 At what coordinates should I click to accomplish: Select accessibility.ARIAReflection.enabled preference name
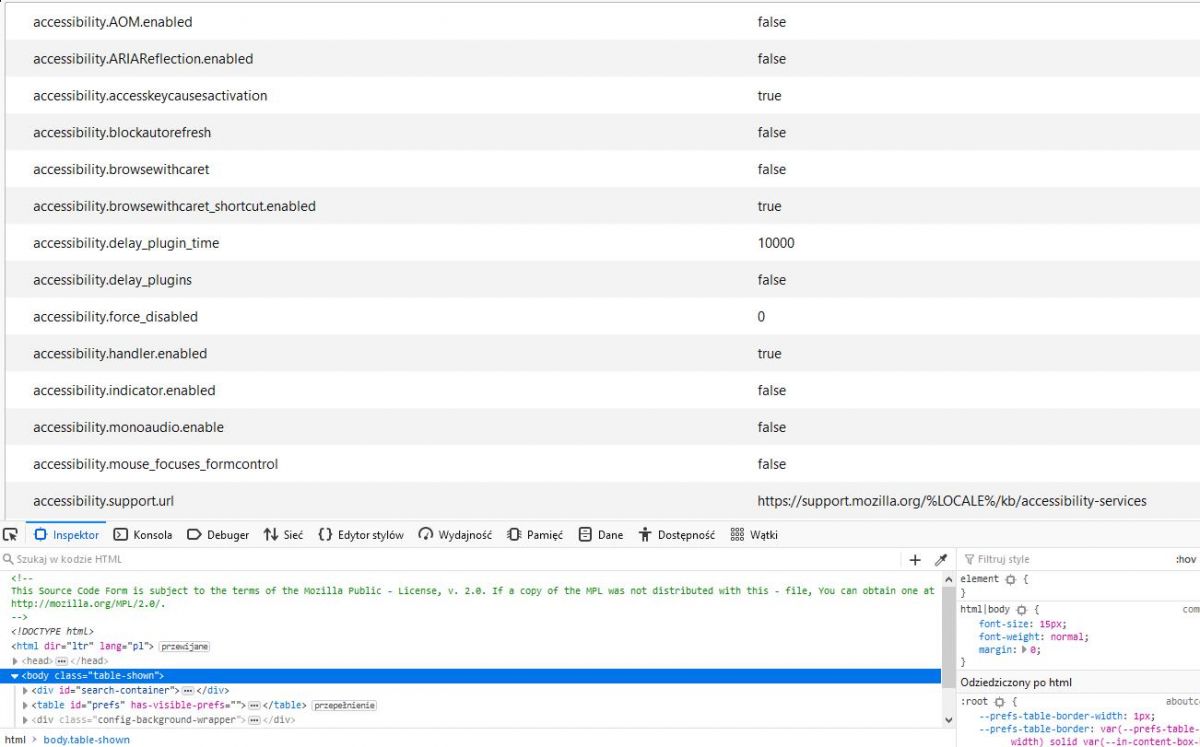143,59
